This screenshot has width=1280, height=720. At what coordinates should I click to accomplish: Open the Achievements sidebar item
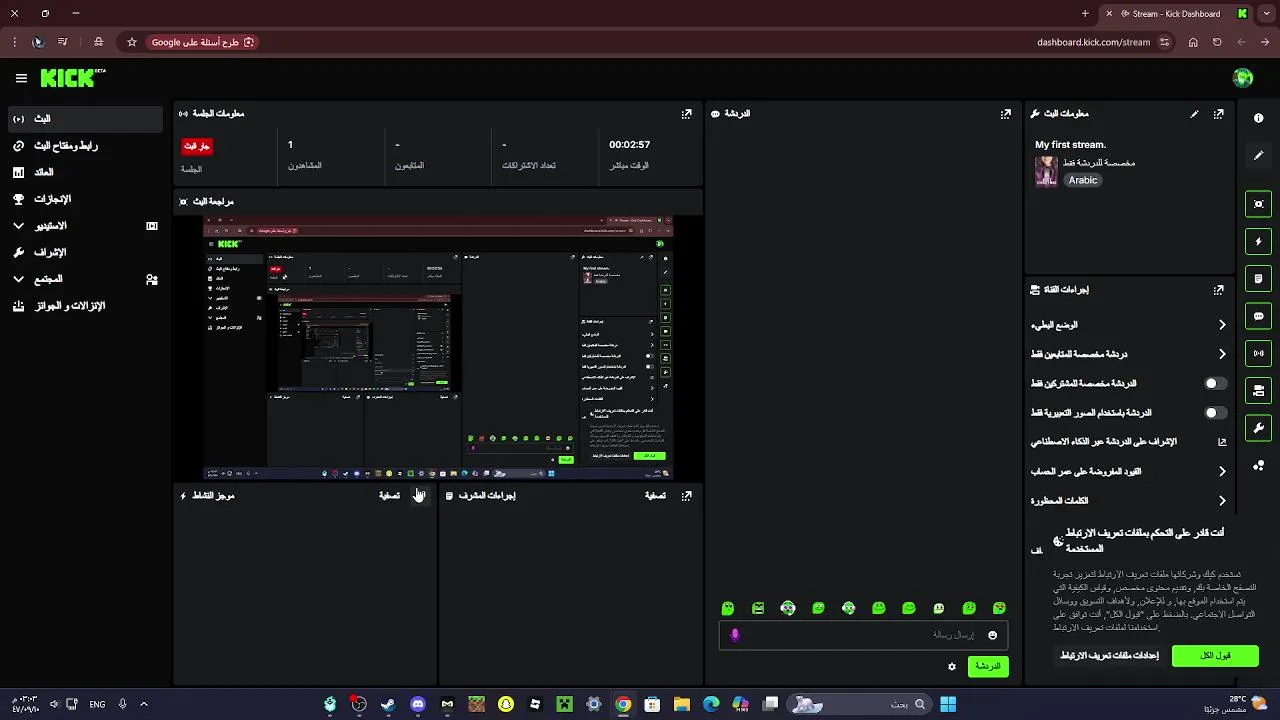[84, 199]
